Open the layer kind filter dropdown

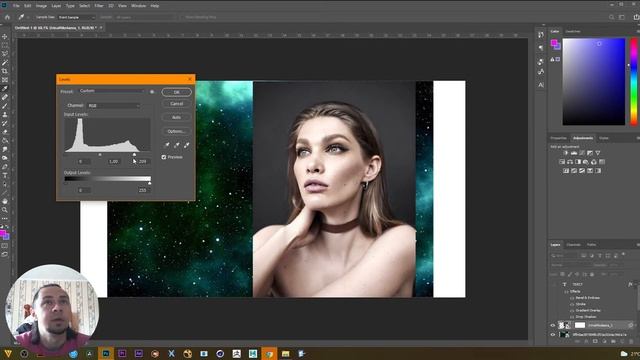(564, 256)
